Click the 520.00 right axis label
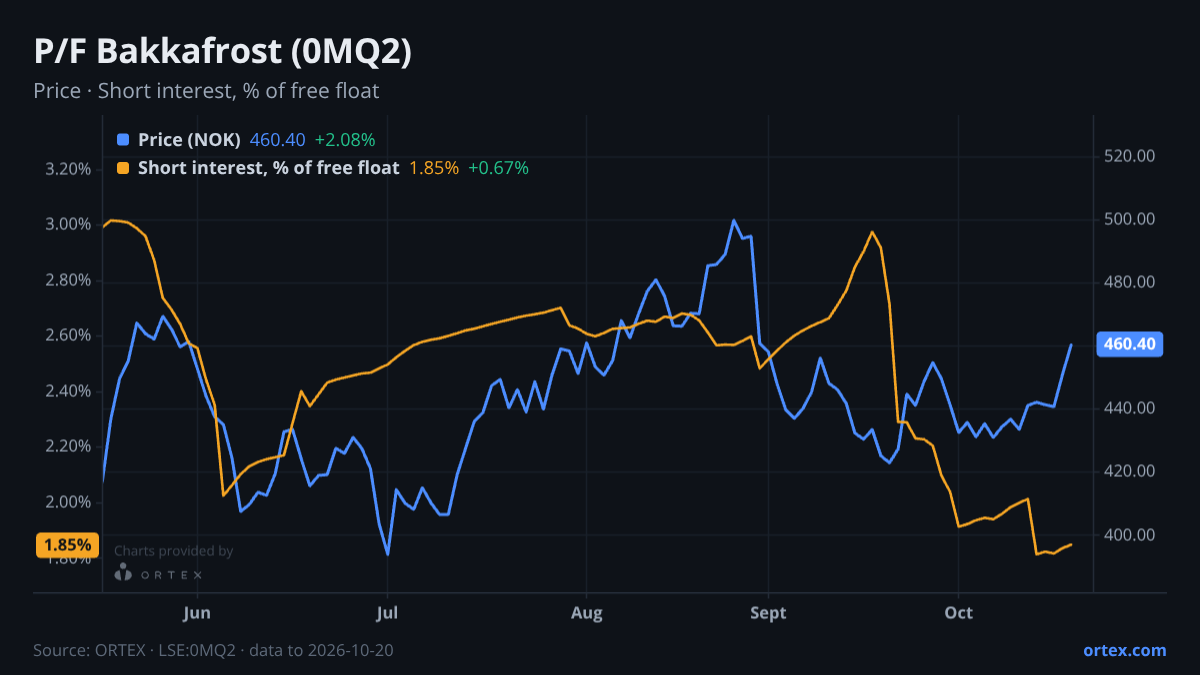The image size is (1200, 675). [x=1130, y=156]
